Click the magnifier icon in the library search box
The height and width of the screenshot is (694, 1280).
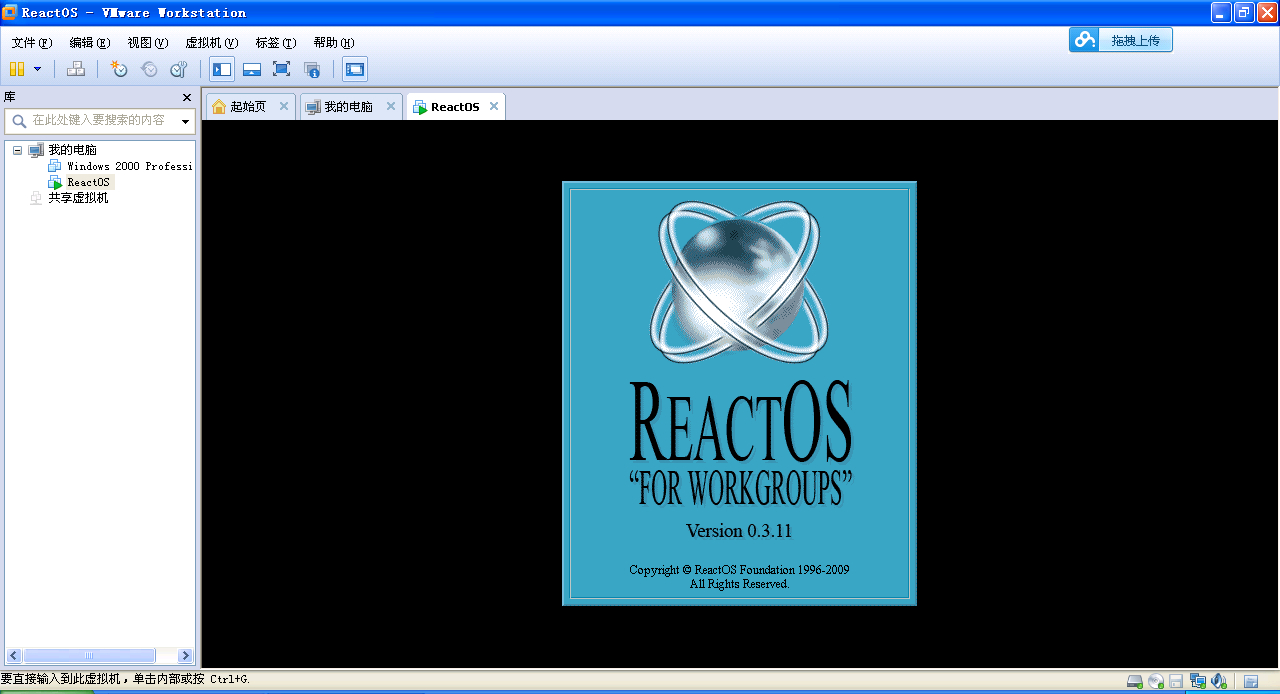pos(19,121)
